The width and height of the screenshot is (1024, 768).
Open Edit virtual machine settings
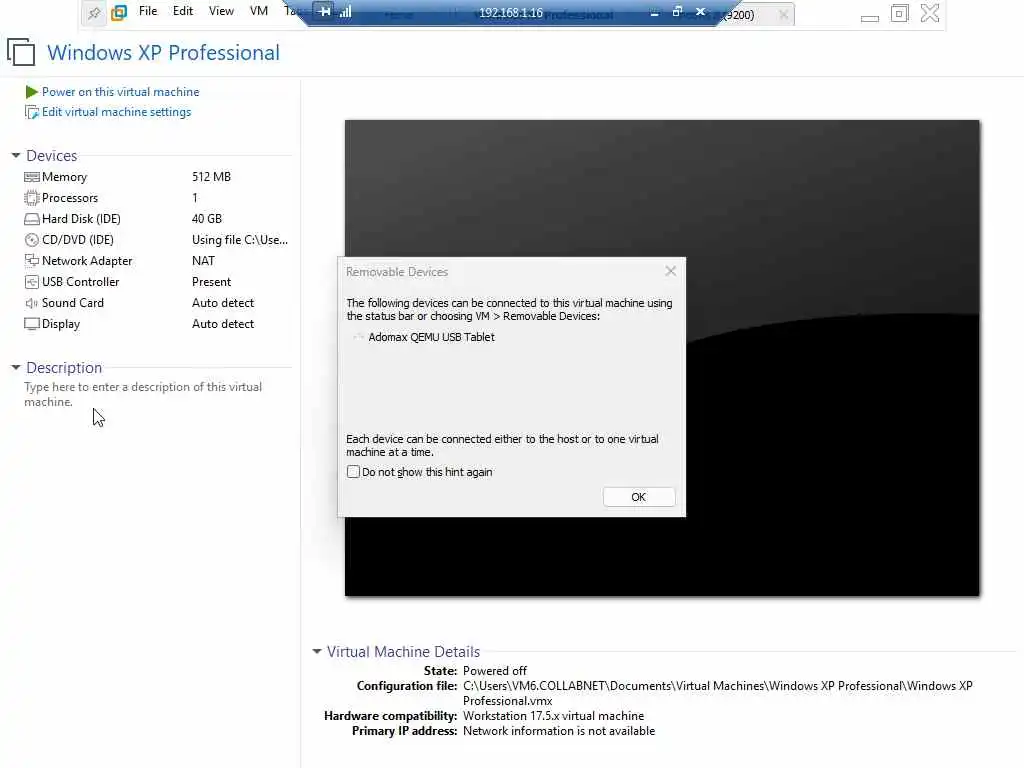click(x=116, y=112)
